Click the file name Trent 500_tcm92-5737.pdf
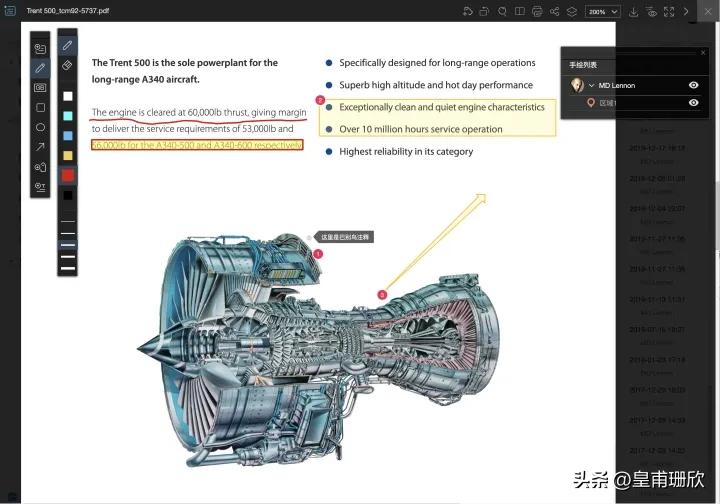720x504 pixels. click(x=68, y=11)
